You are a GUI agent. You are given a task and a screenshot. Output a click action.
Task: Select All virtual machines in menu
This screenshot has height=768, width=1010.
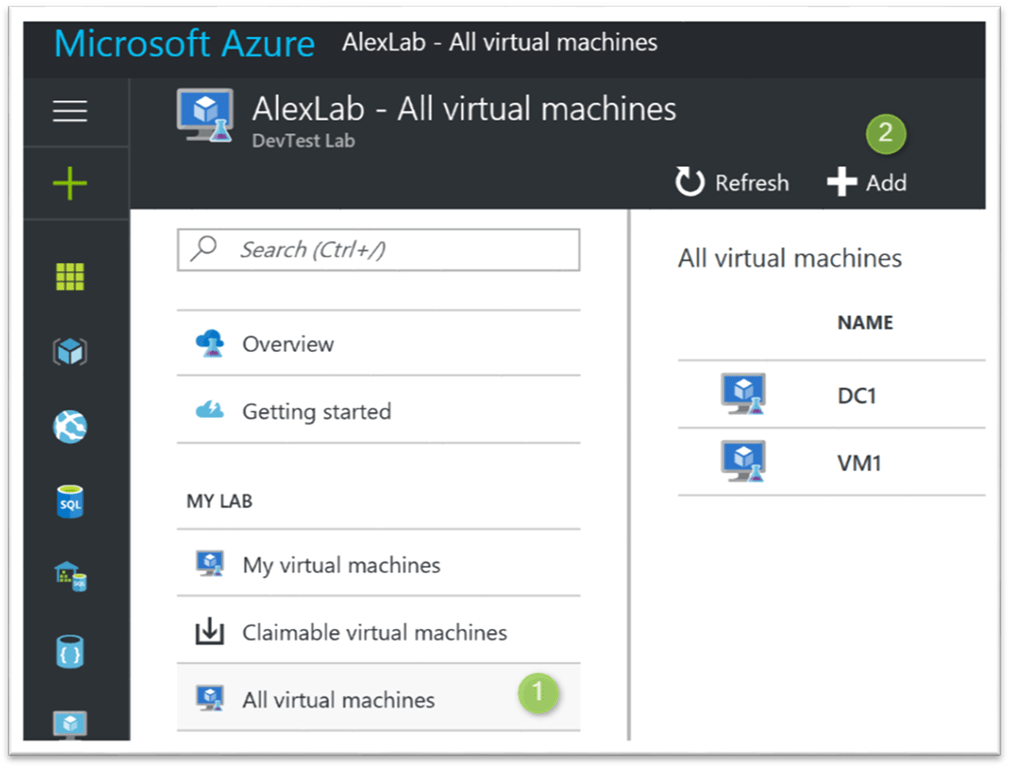379,698
